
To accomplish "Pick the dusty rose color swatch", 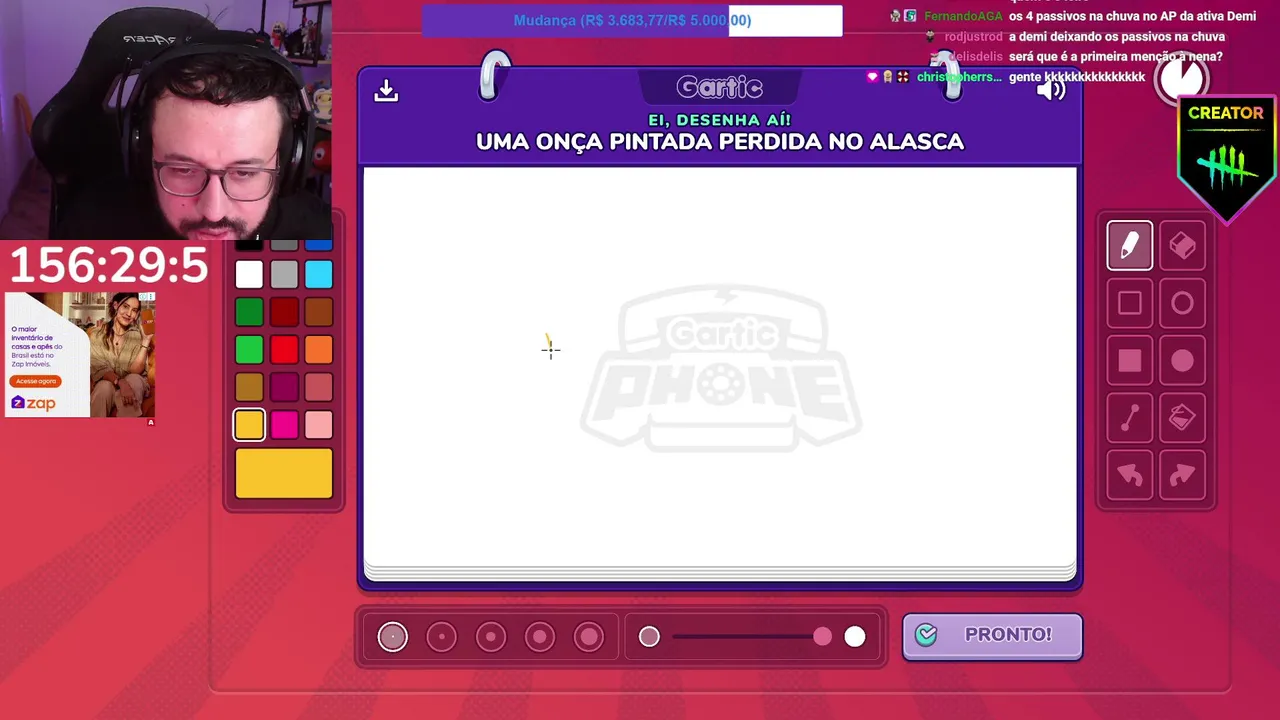I will (x=319, y=387).
